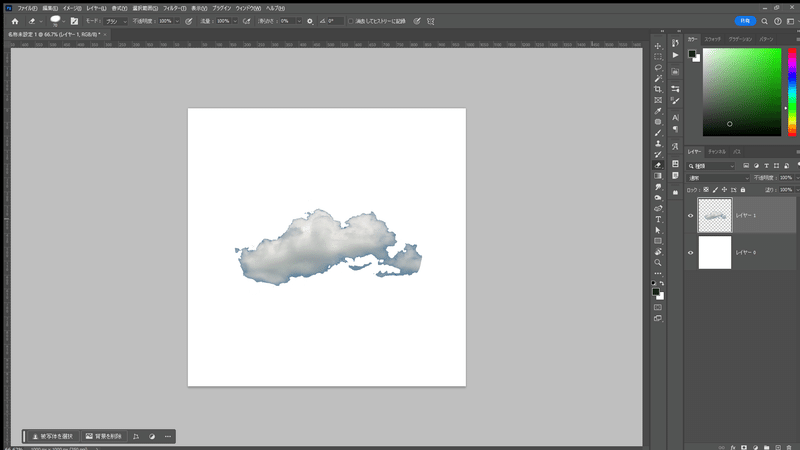Screen dimensions: 800x450
Task: Select the Move tool
Action: point(658,46)
